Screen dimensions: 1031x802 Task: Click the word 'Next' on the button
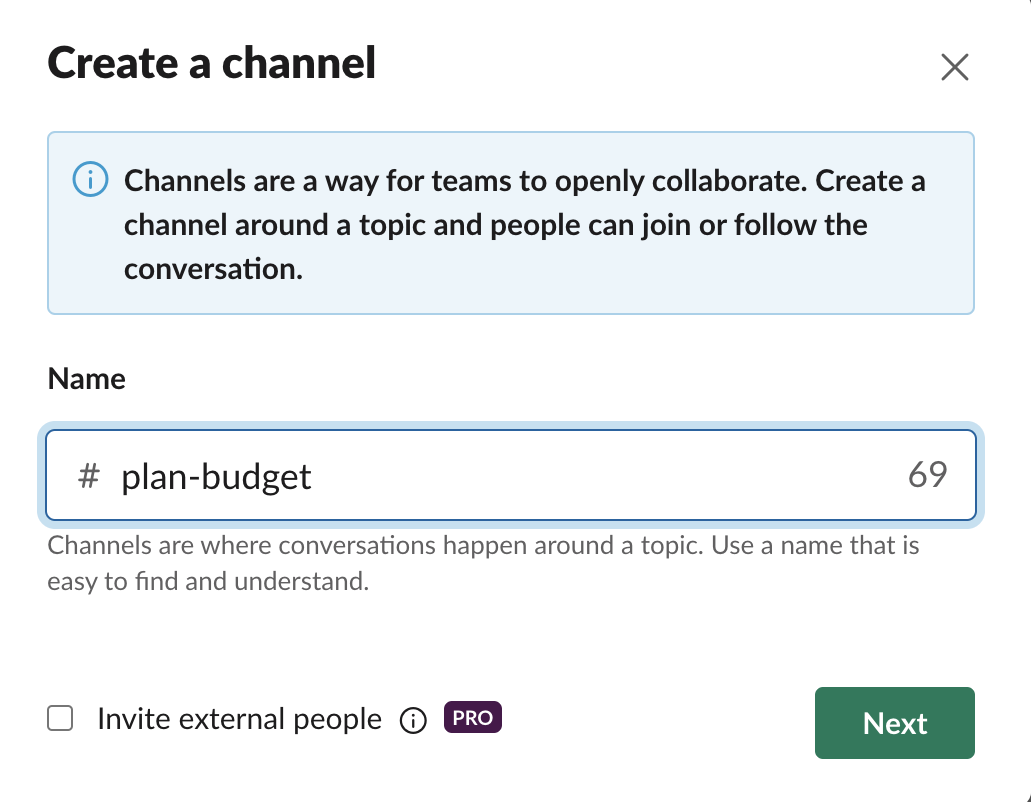tap(894, 724)
